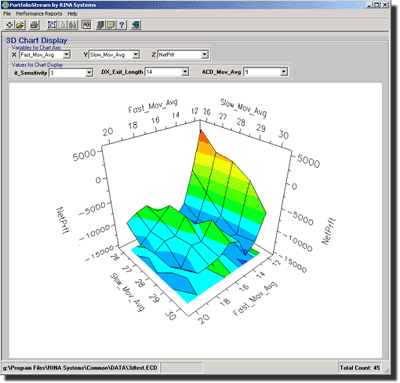Open the DX_Exit_Length value dropdown

pyautogui.click(x=185, y=72)
